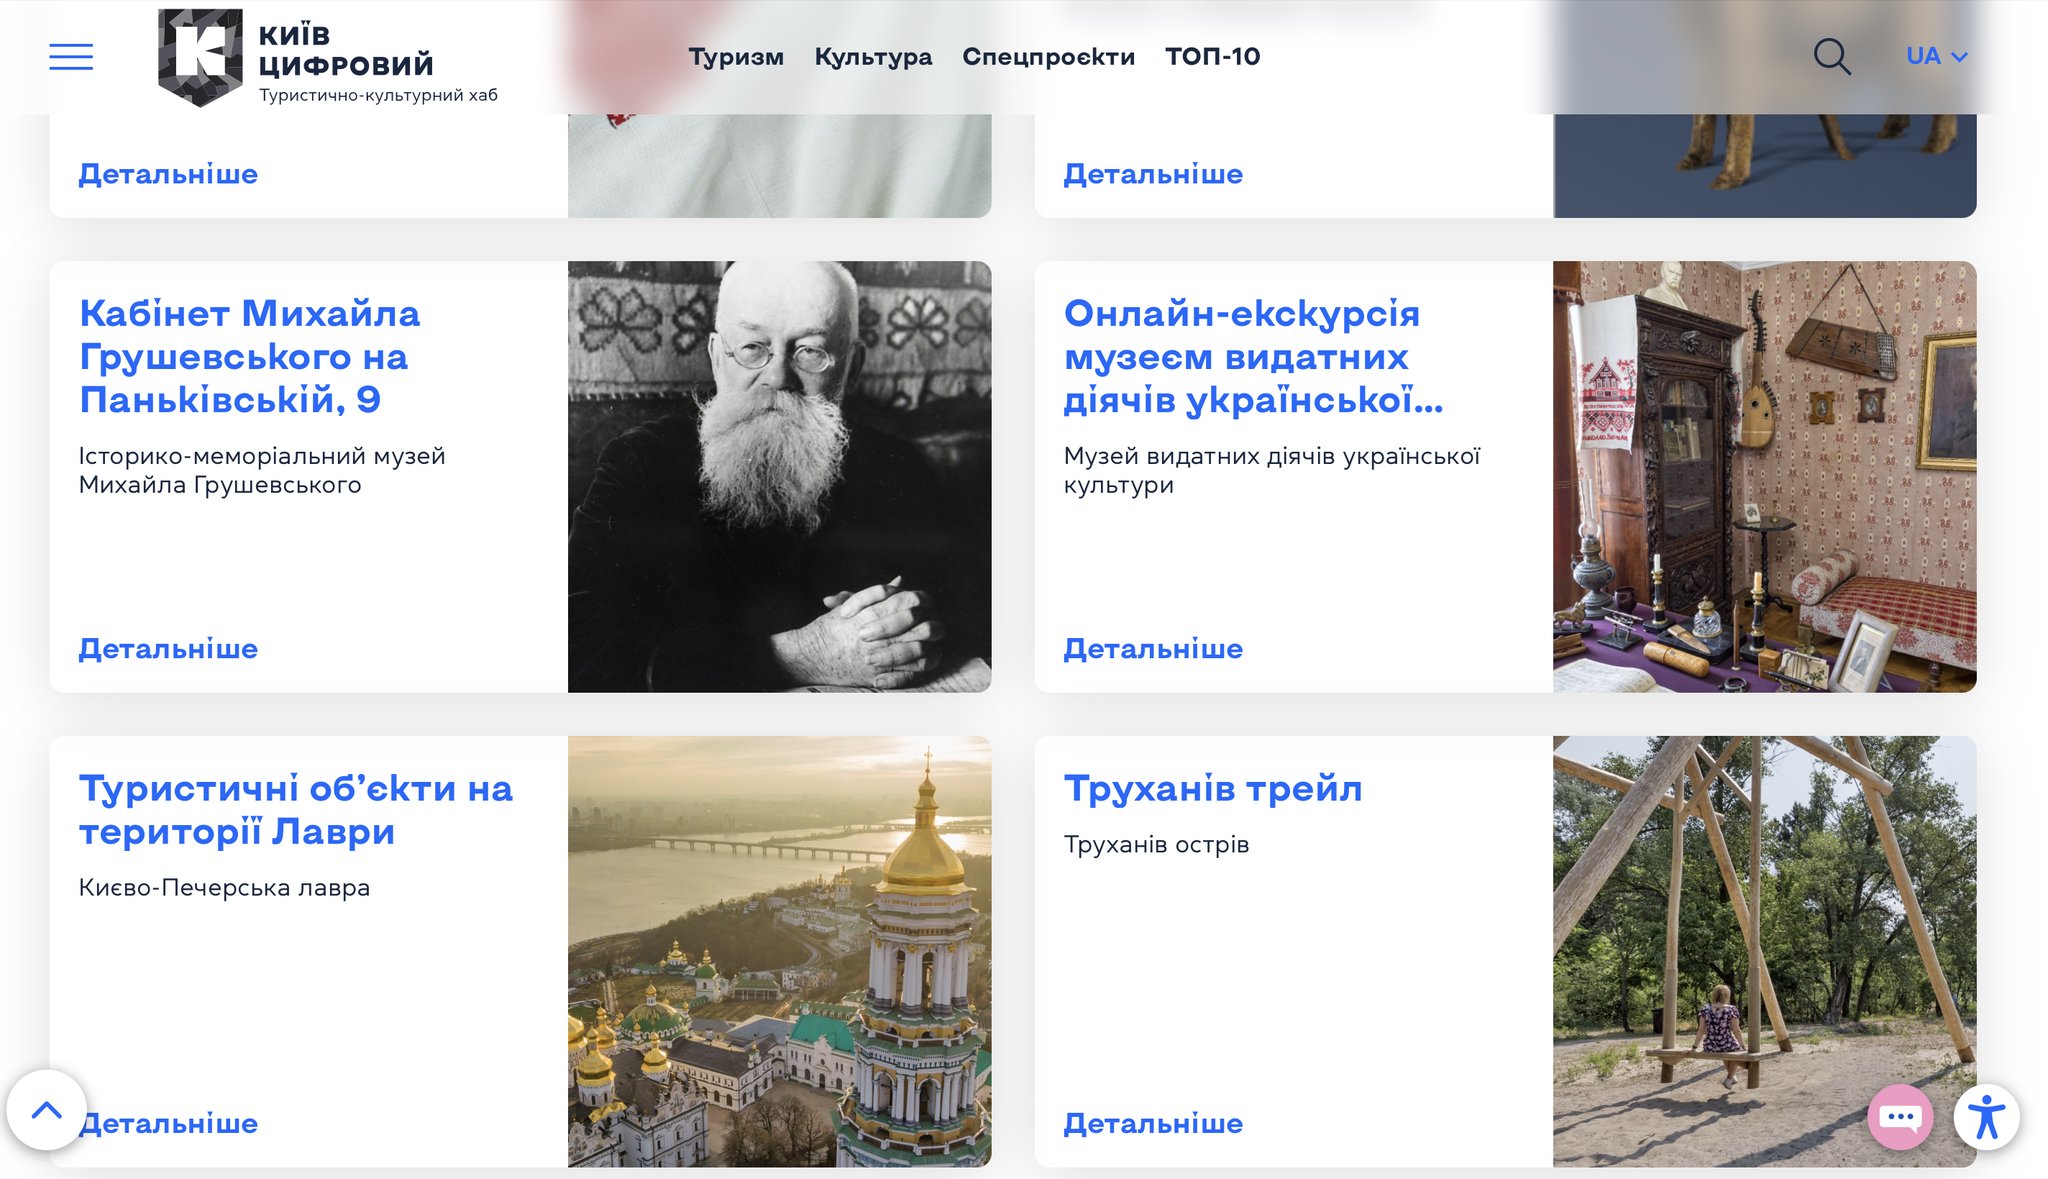2048x1179 pixels.
Task: Click the scroll-to-top arrow button
Action: [47, 1110]
